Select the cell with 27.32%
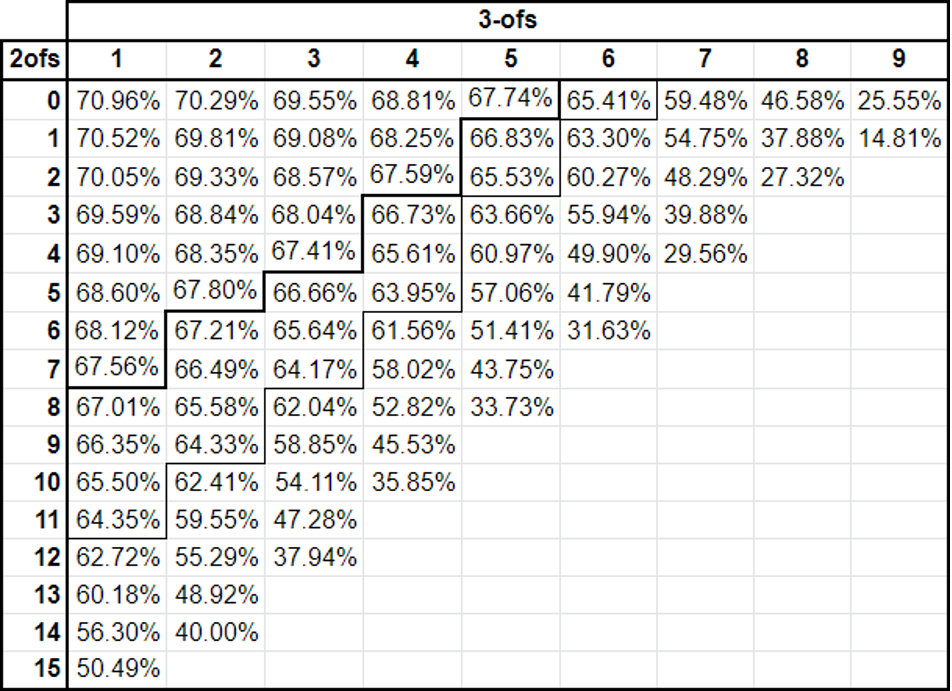Screen dimensions: 952x691 pyautogui.click(x=802, y=177)
